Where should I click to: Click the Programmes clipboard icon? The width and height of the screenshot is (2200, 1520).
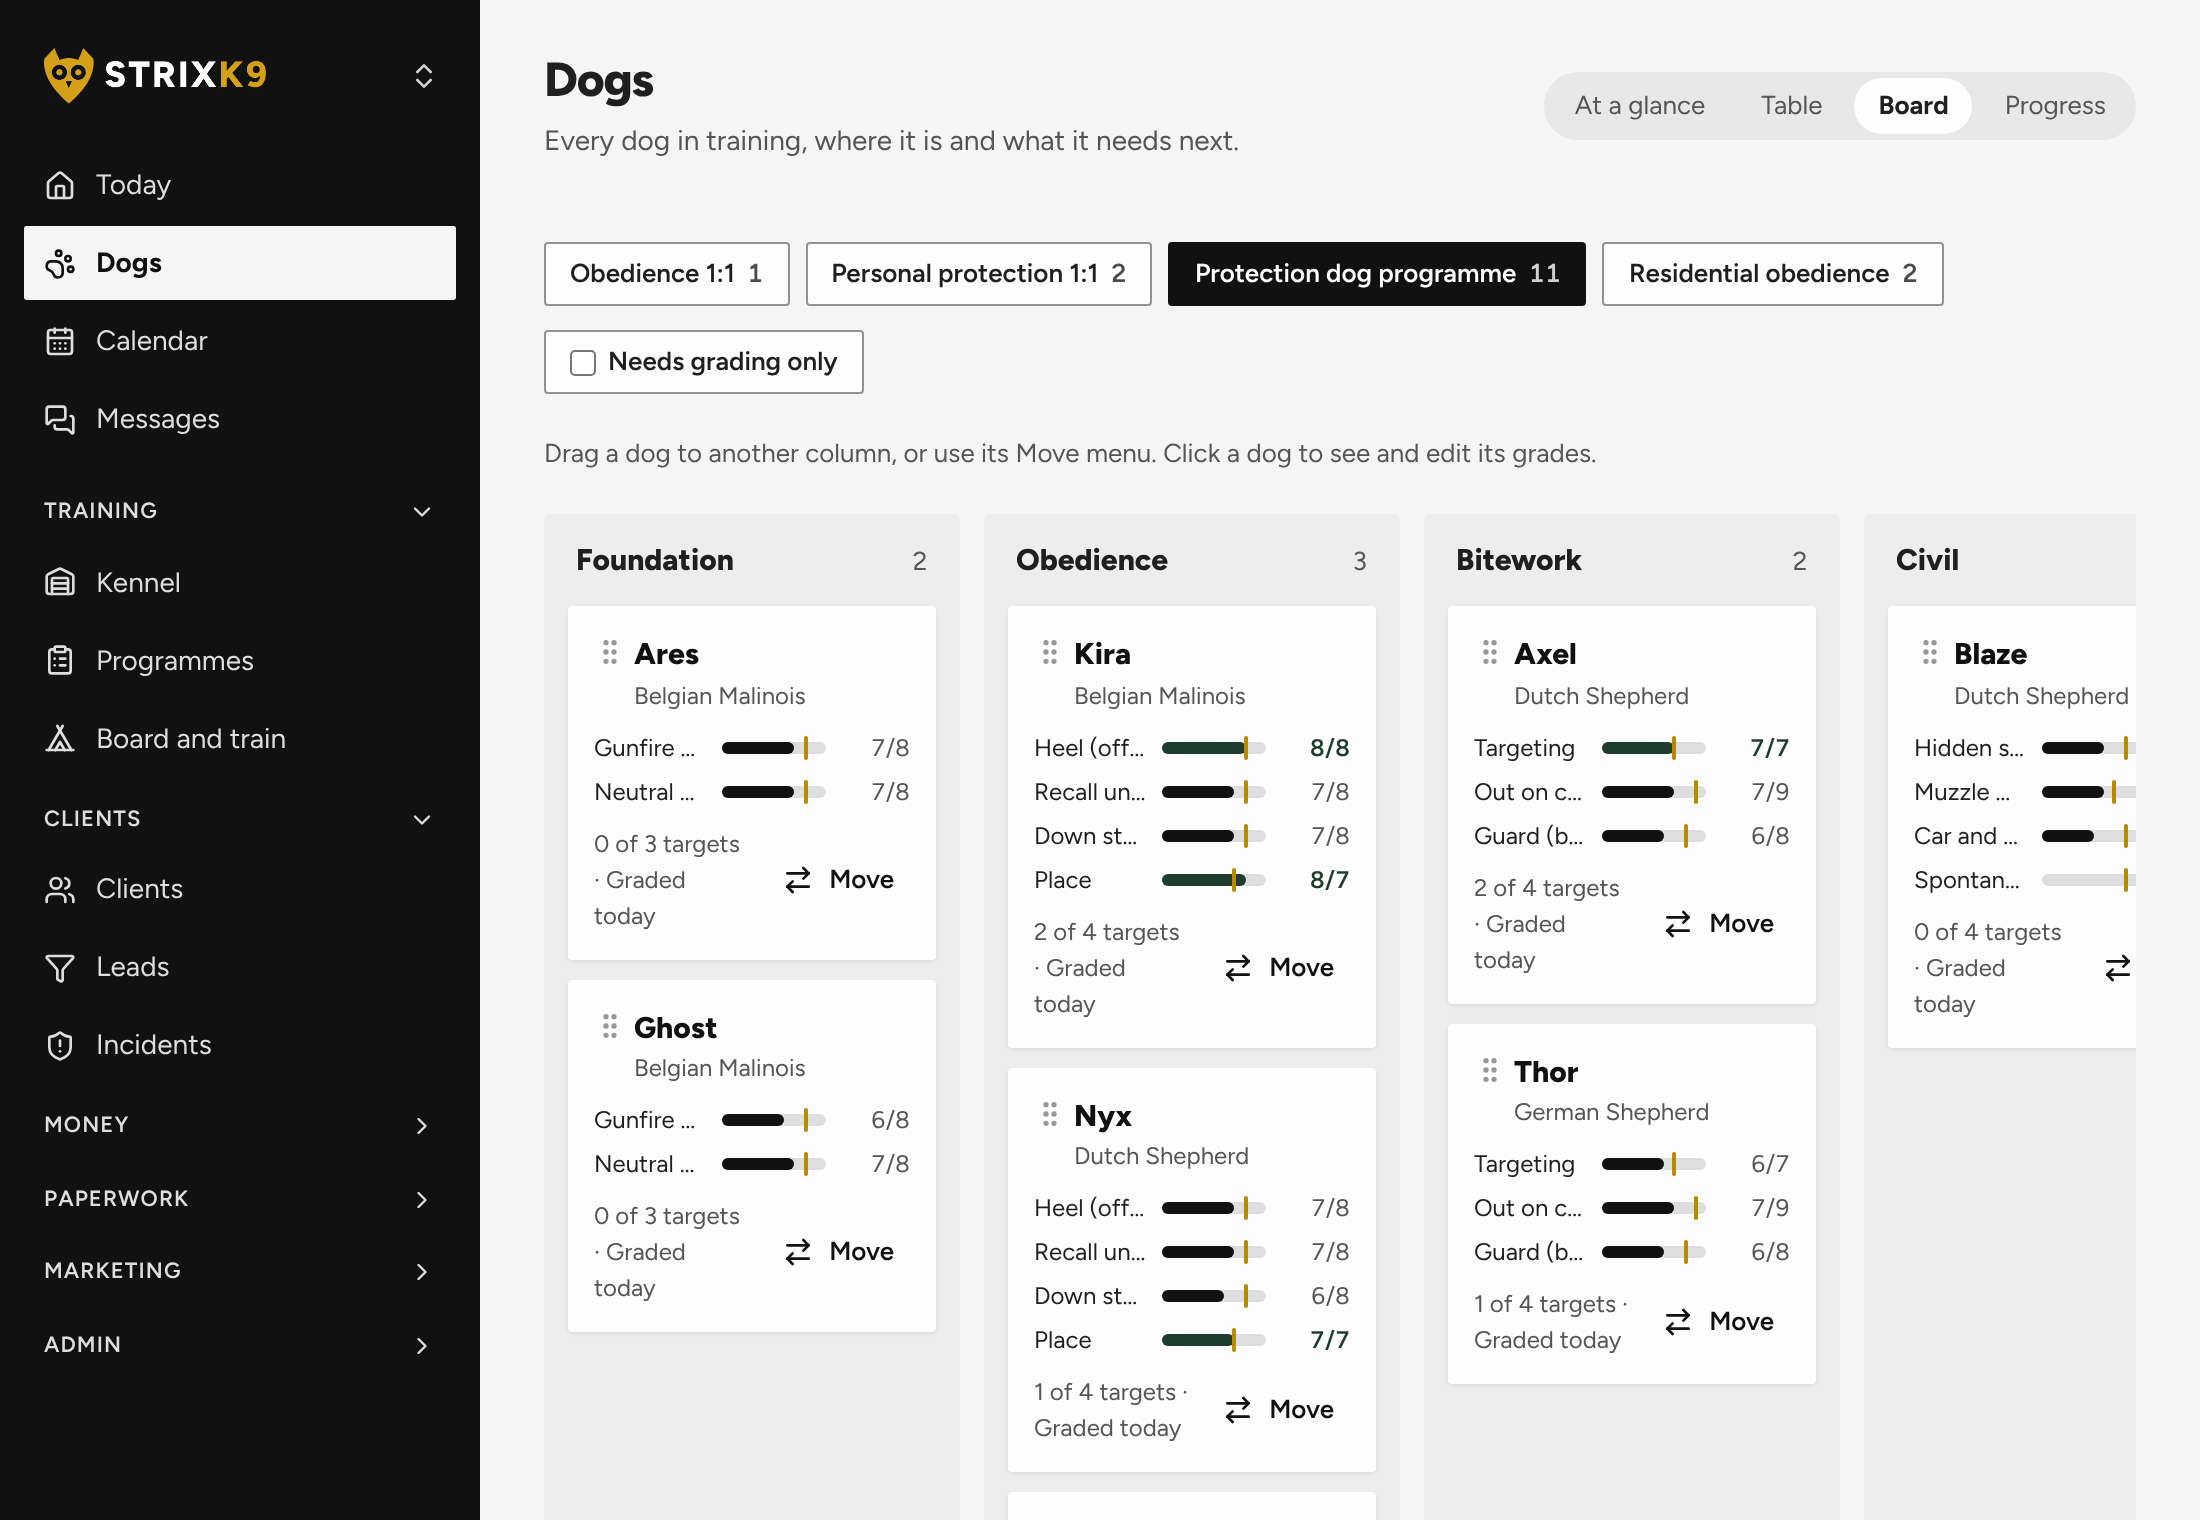[60, 661]
